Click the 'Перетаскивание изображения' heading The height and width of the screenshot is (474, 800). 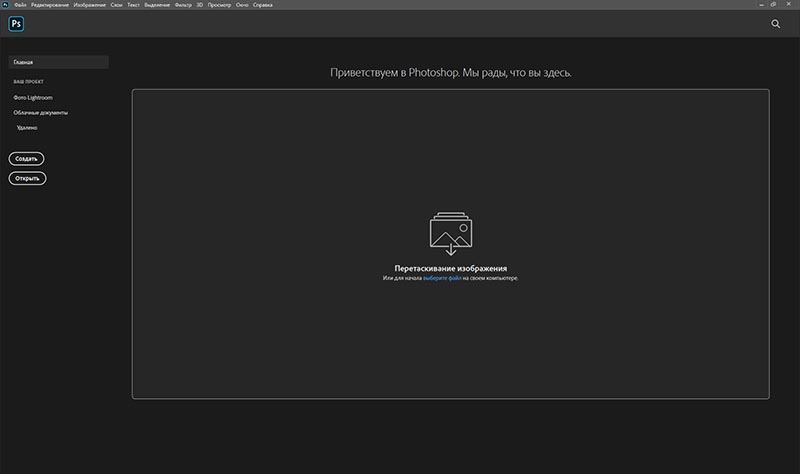[451, 268]
